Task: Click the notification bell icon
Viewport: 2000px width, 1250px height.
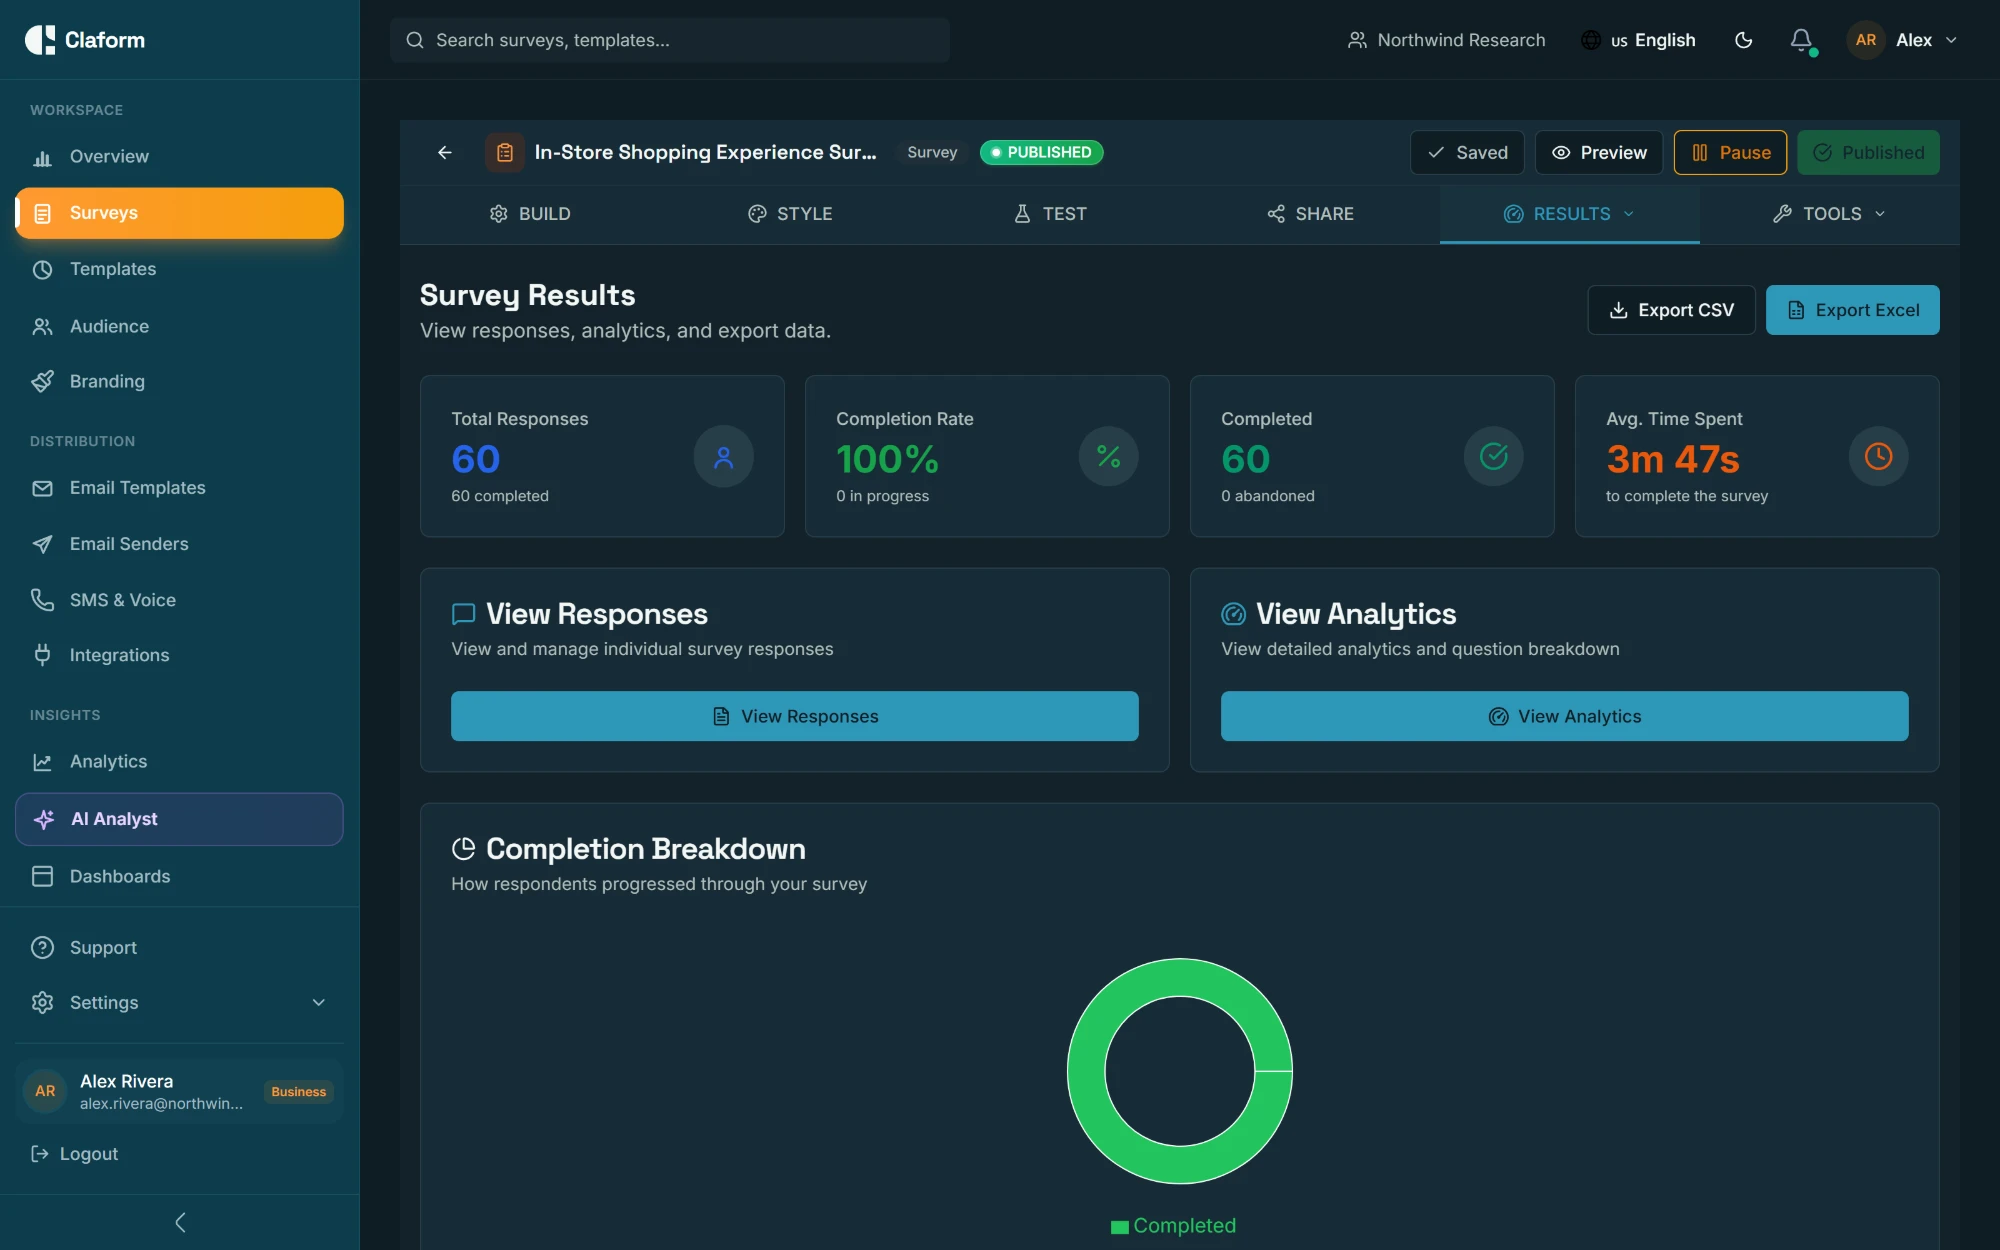Action: tap(1801, 40)
